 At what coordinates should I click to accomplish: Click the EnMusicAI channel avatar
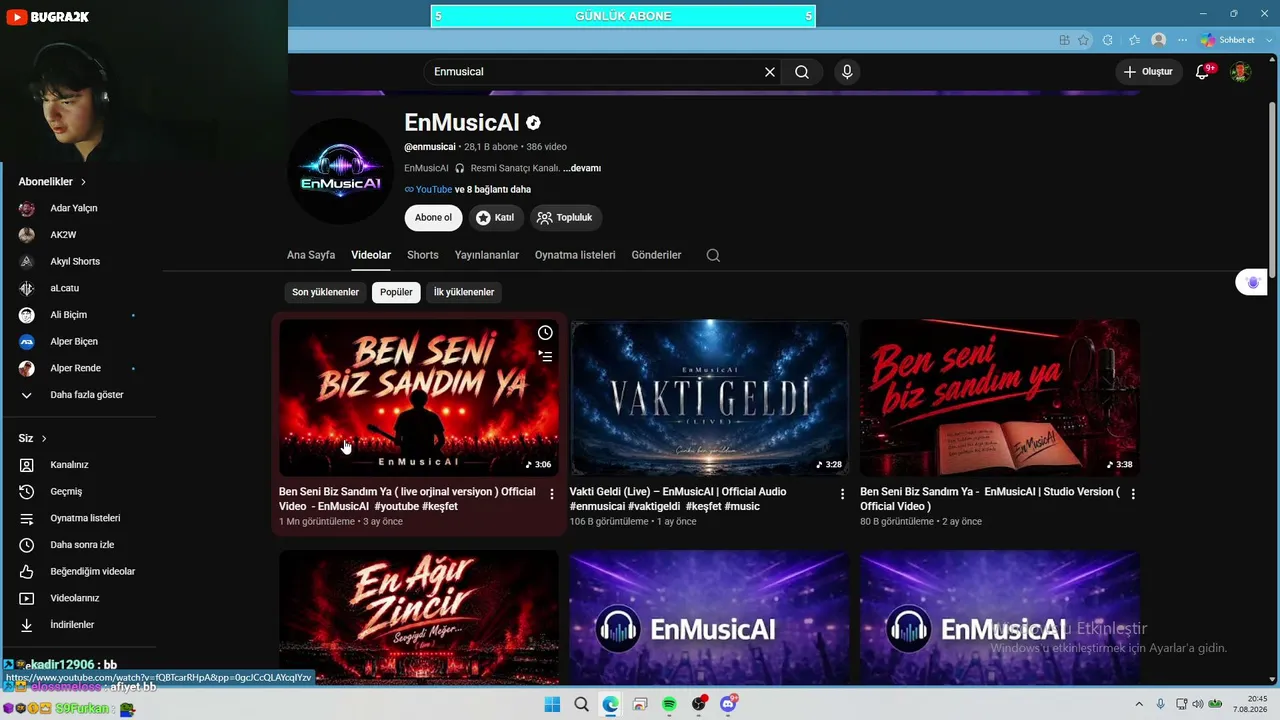(x=340, y=171)
